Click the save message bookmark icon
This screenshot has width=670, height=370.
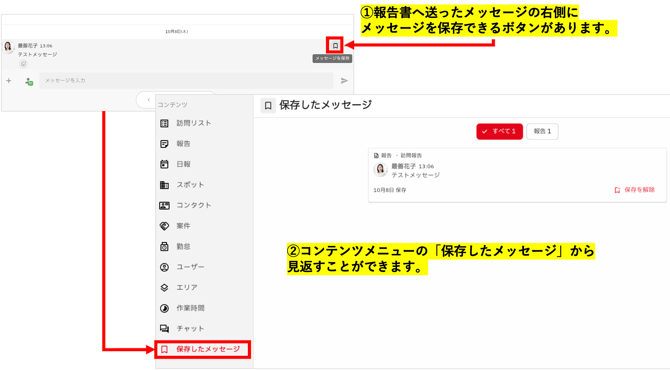(x=335, y=45)
